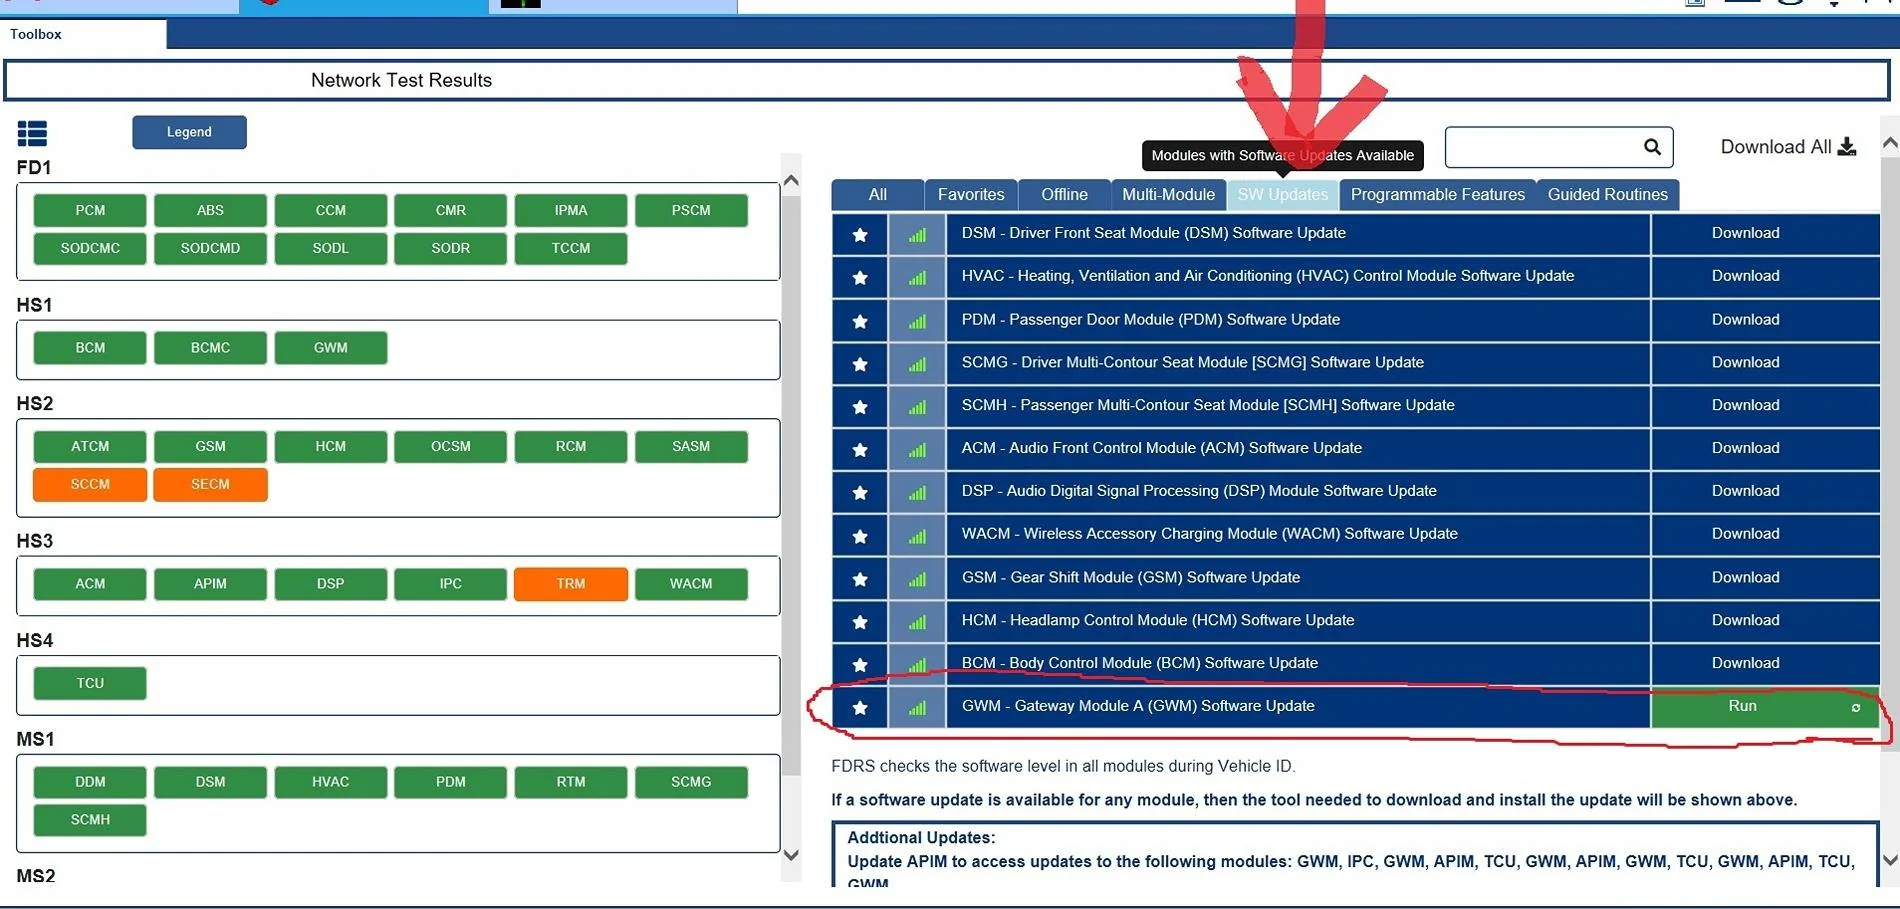1900x909 pixels.
Task: Click the signal strength icon on the BCM row
Action: 916,664
